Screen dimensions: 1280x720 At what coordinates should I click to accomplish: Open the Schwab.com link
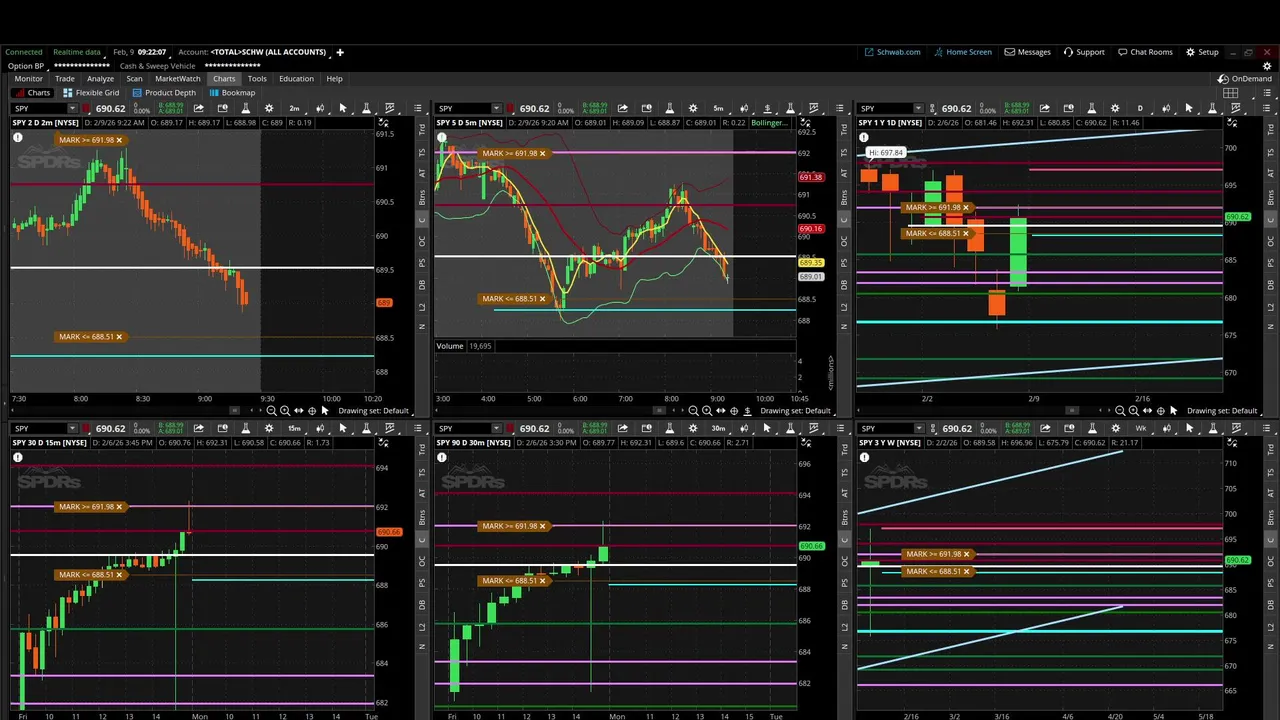[x=892, y=52]
